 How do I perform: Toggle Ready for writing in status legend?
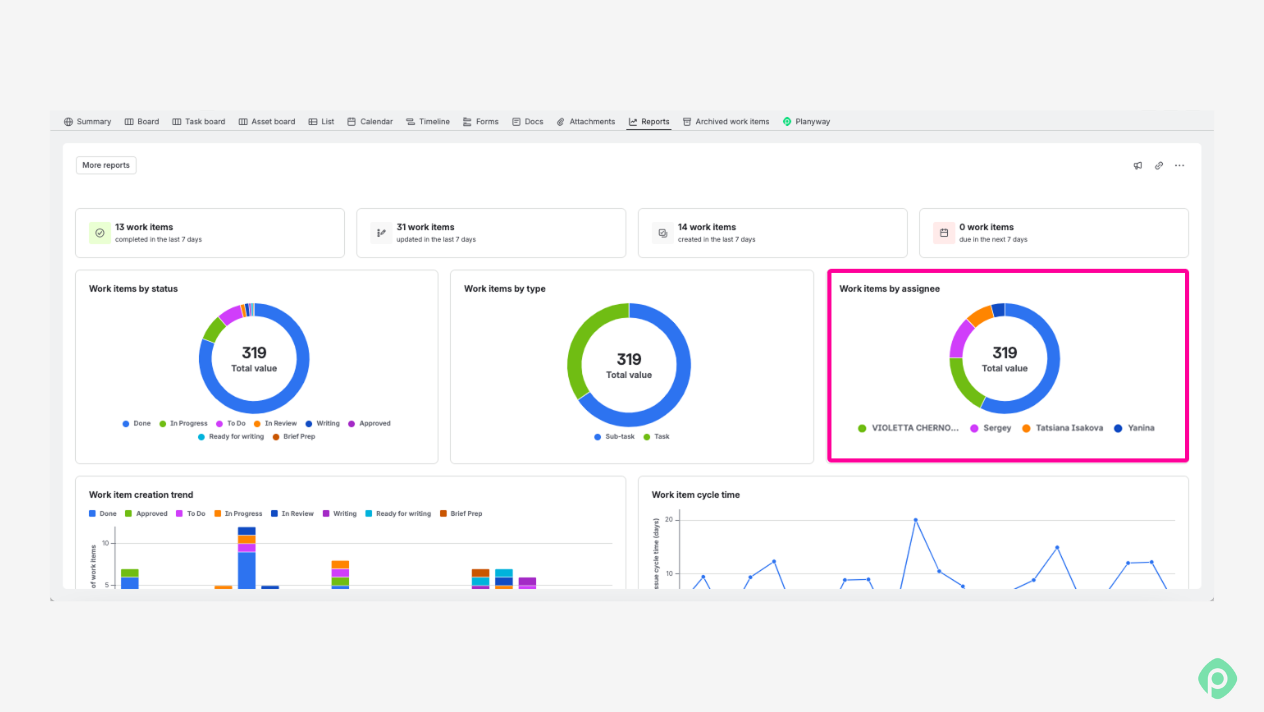(231, 437)
